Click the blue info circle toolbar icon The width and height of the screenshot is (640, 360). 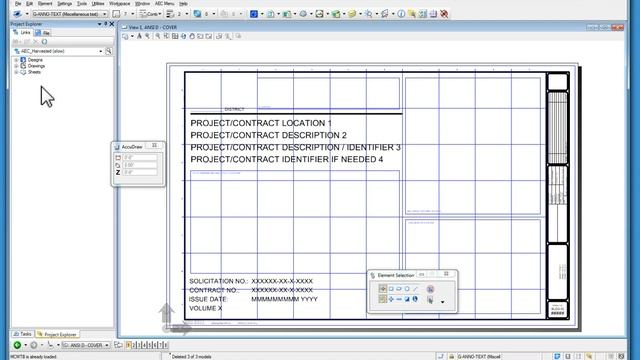tap(401, 14)
